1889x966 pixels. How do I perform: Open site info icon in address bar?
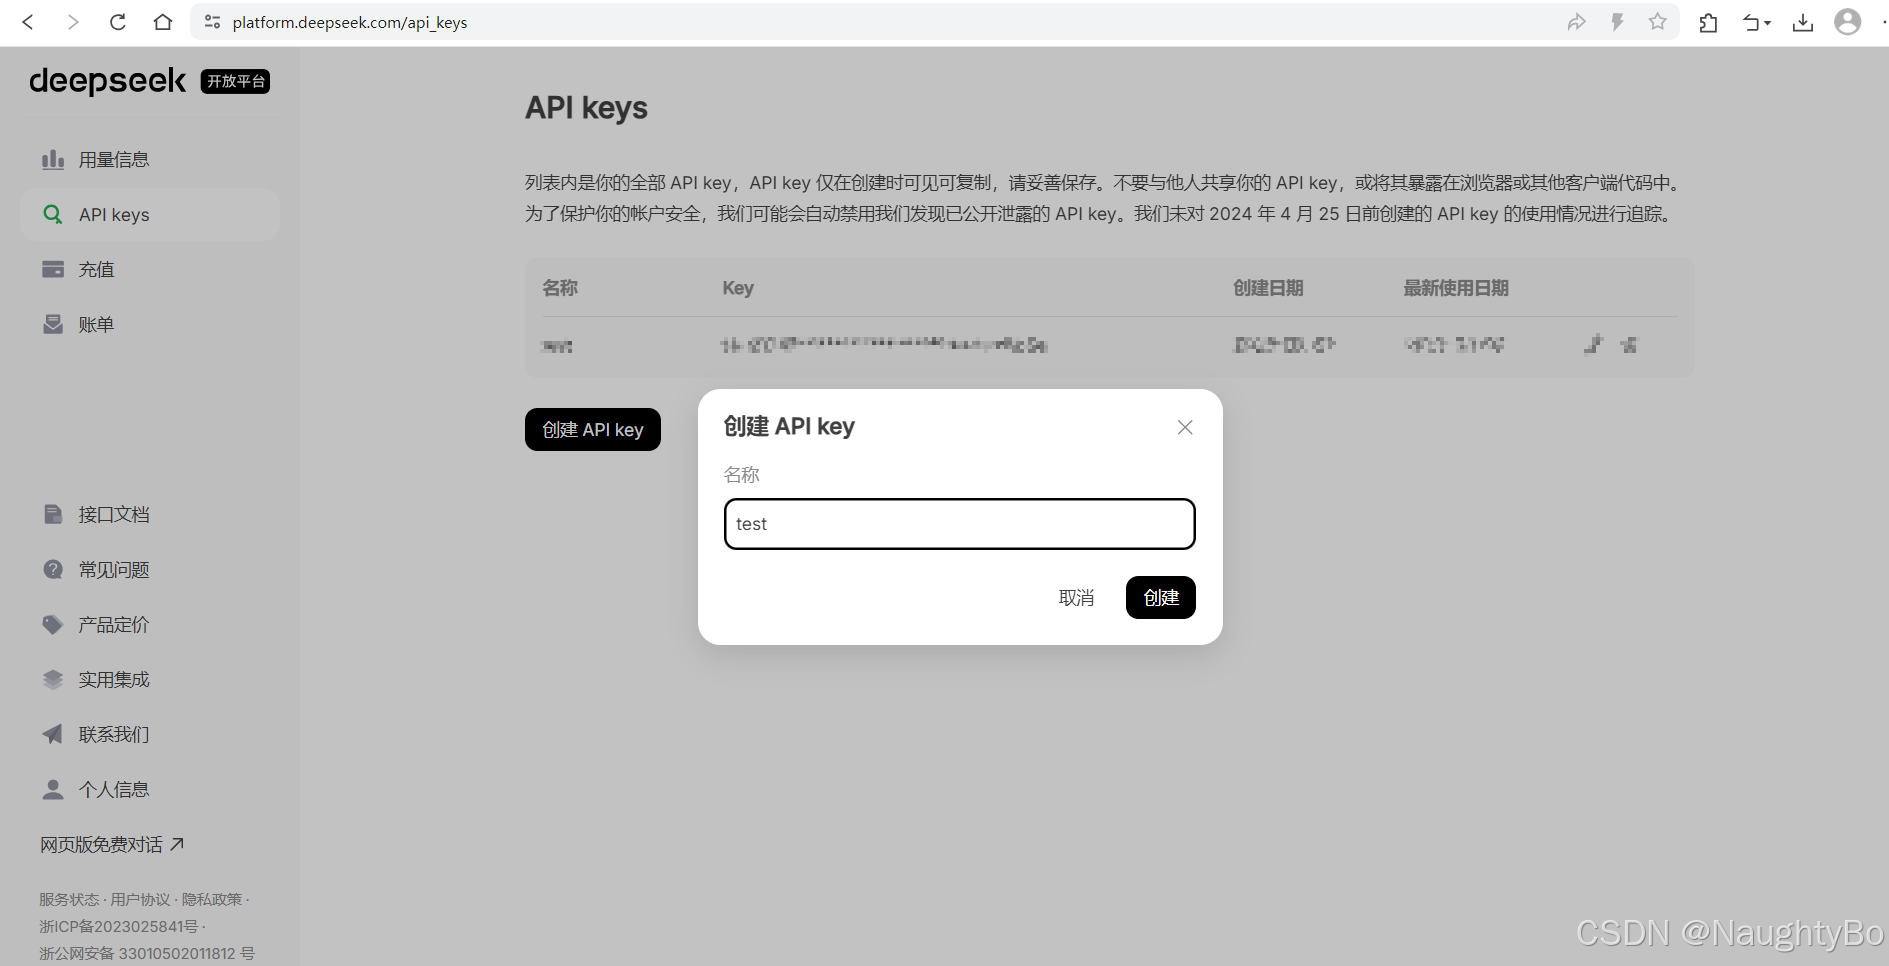click(x=212, y=22)
